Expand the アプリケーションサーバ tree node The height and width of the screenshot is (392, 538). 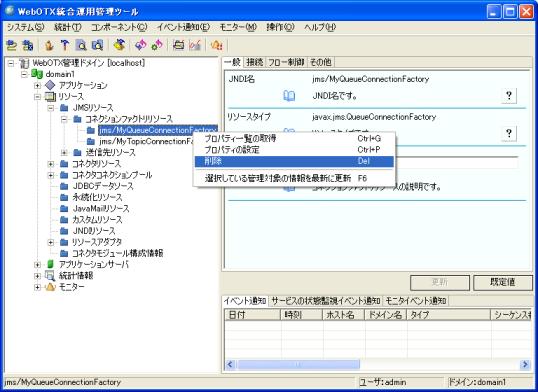click(37, 265)
